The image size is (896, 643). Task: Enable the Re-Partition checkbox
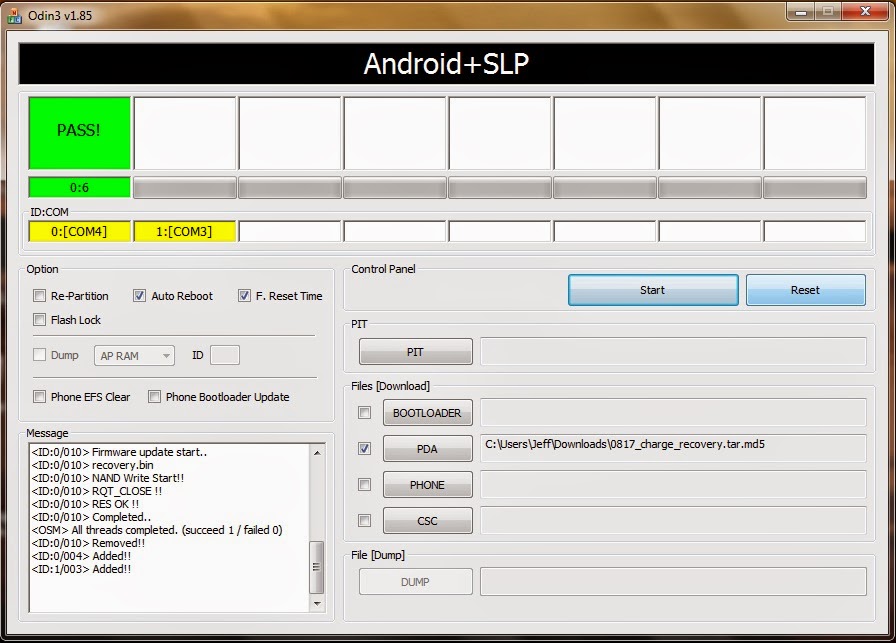pos(39,295)
